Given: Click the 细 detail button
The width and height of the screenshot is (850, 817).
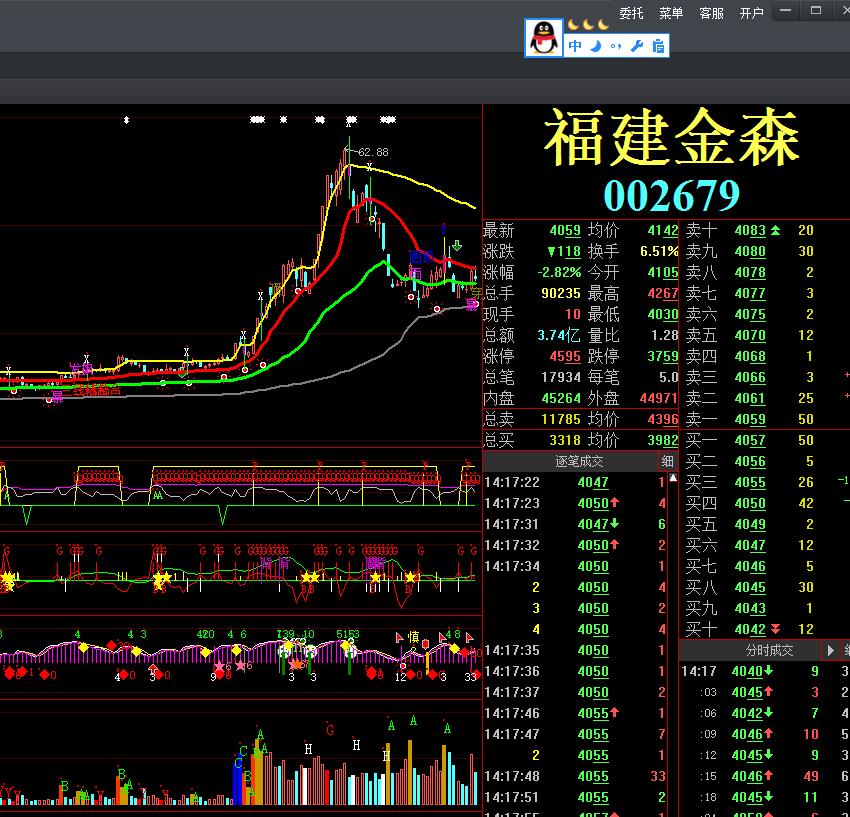Looking at the screenshot, I should coord(667,461).
